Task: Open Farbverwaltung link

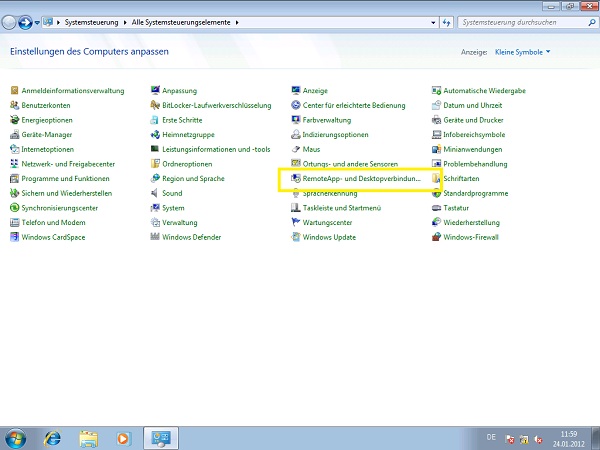Action: (x=327, y=120)
